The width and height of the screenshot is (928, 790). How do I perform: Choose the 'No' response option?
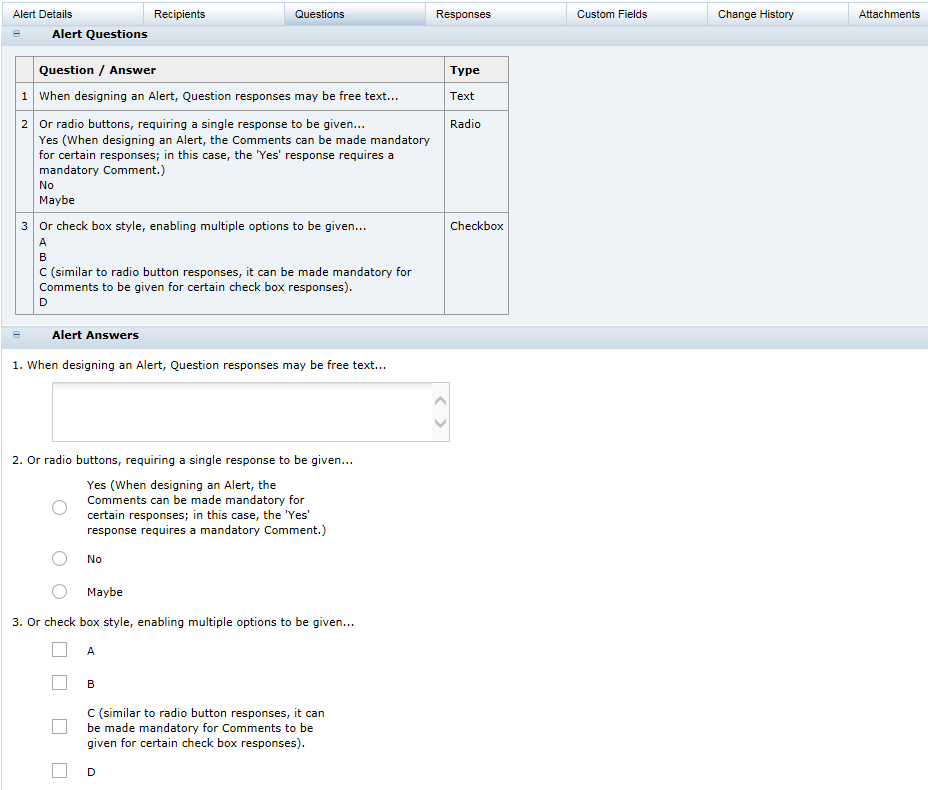point(59,558)
